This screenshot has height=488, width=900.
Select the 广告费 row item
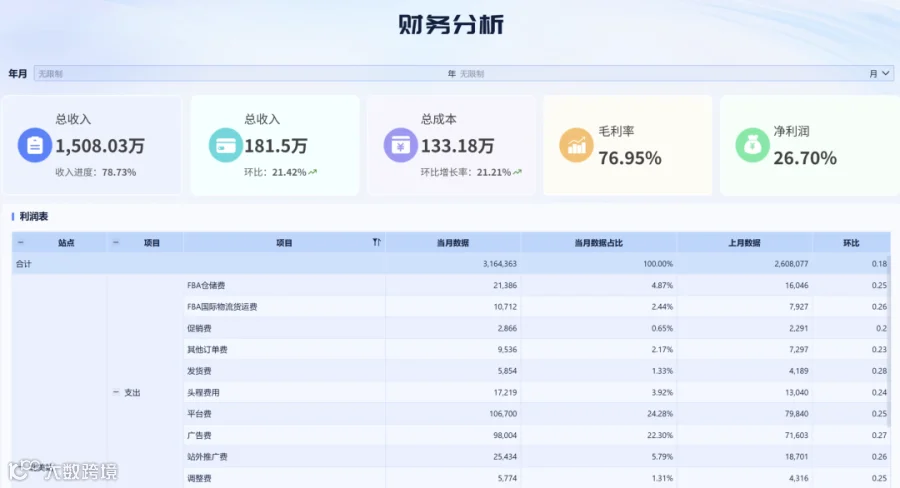click(199, 435)
